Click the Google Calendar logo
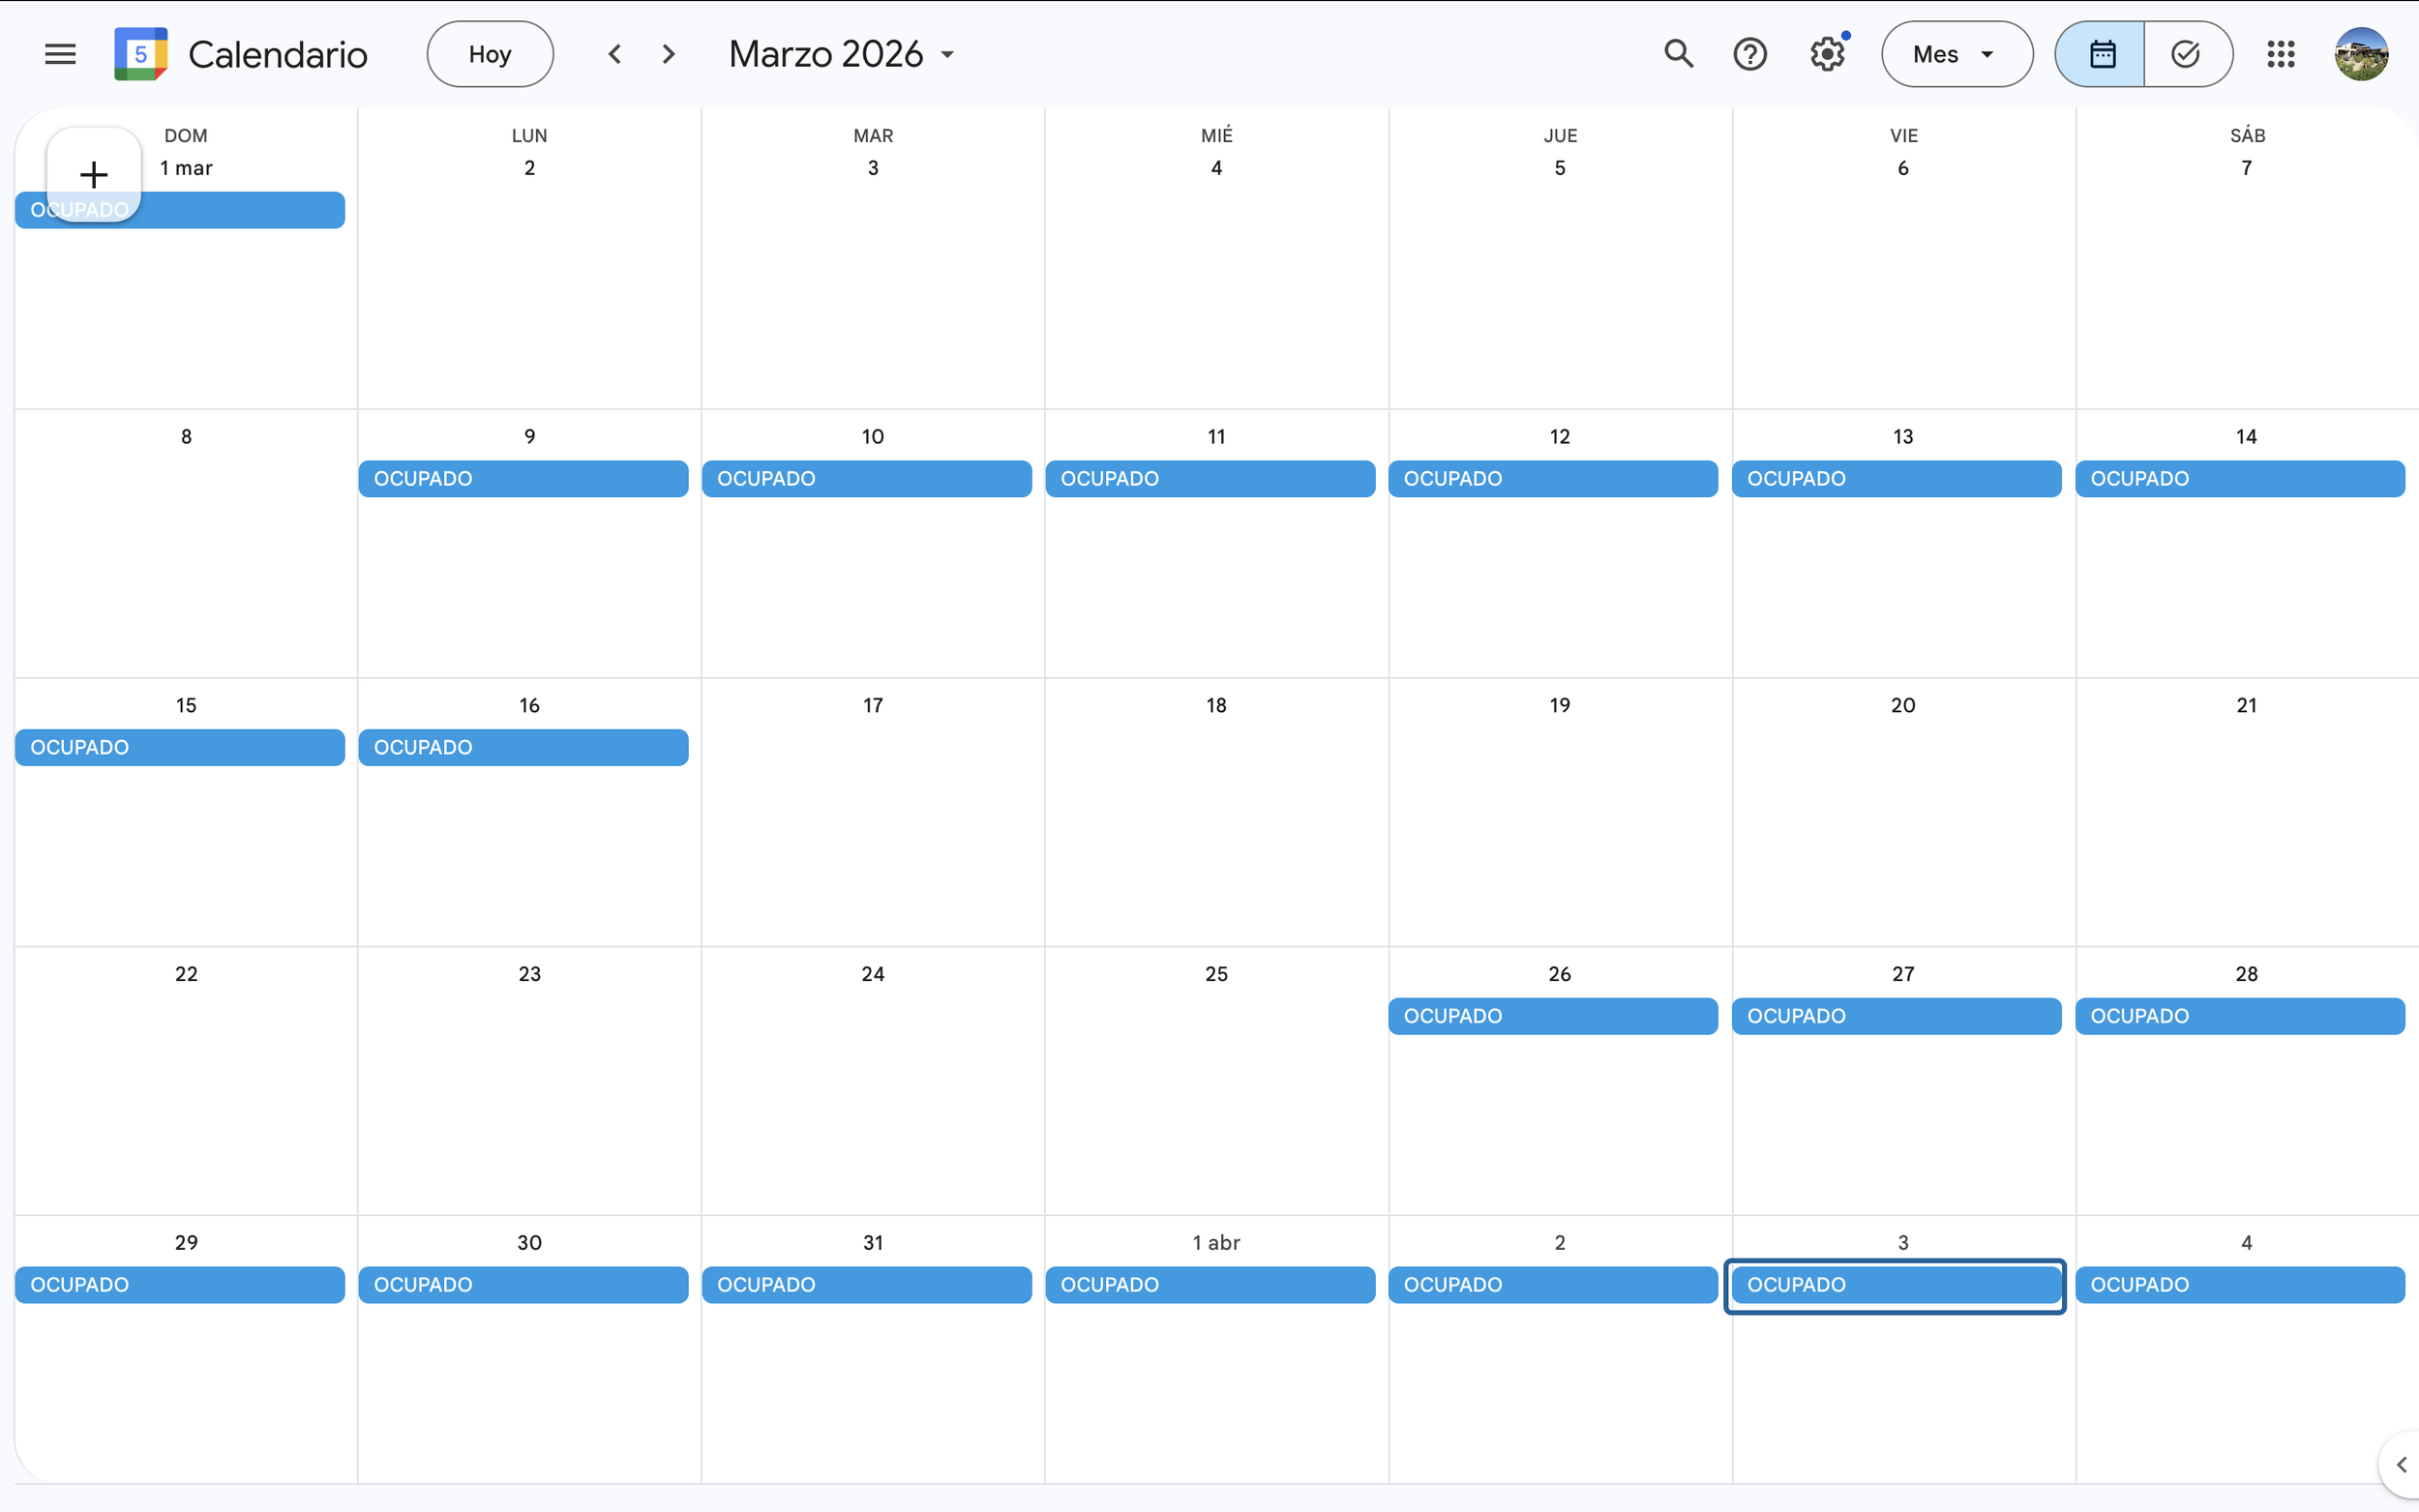2419x1512 pixels. 141,54
